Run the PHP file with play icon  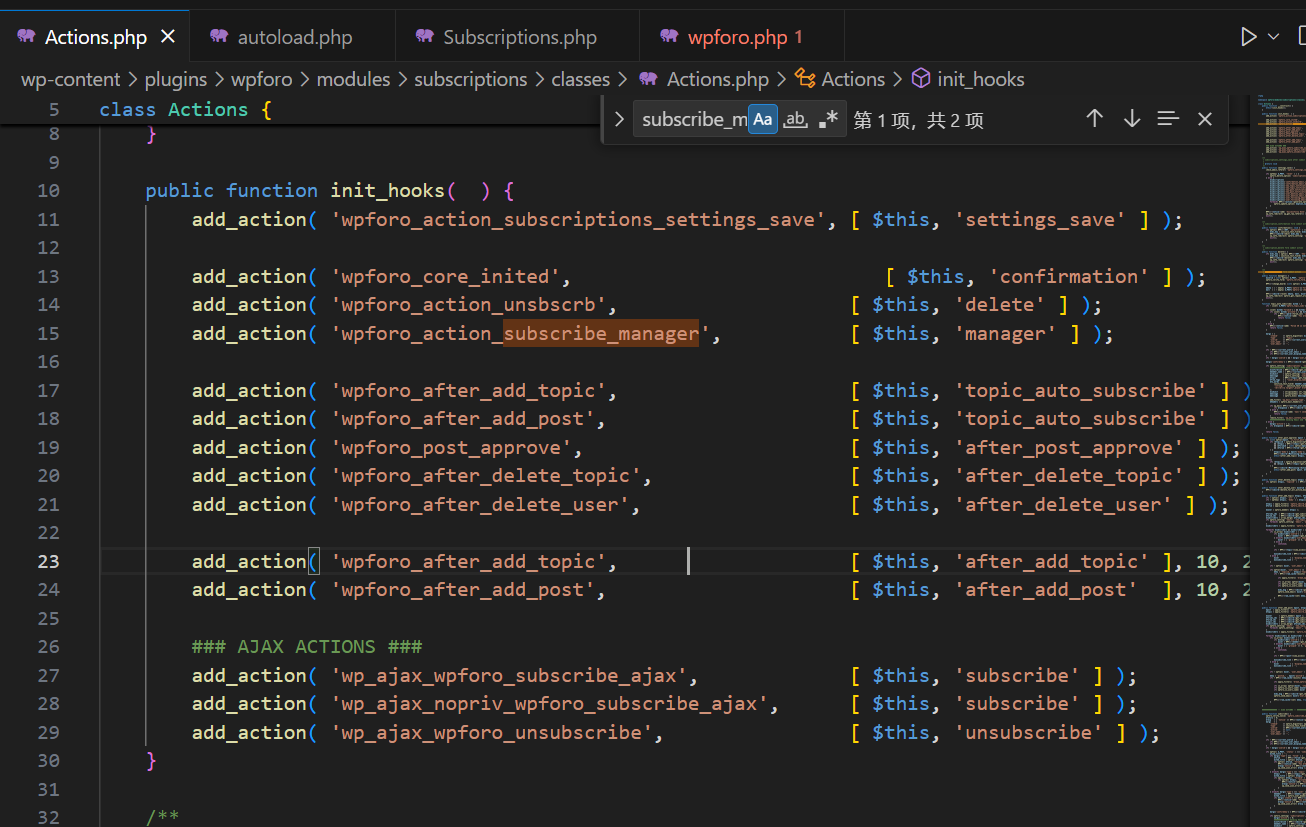pyautogui.click(x=1248, y=37)
